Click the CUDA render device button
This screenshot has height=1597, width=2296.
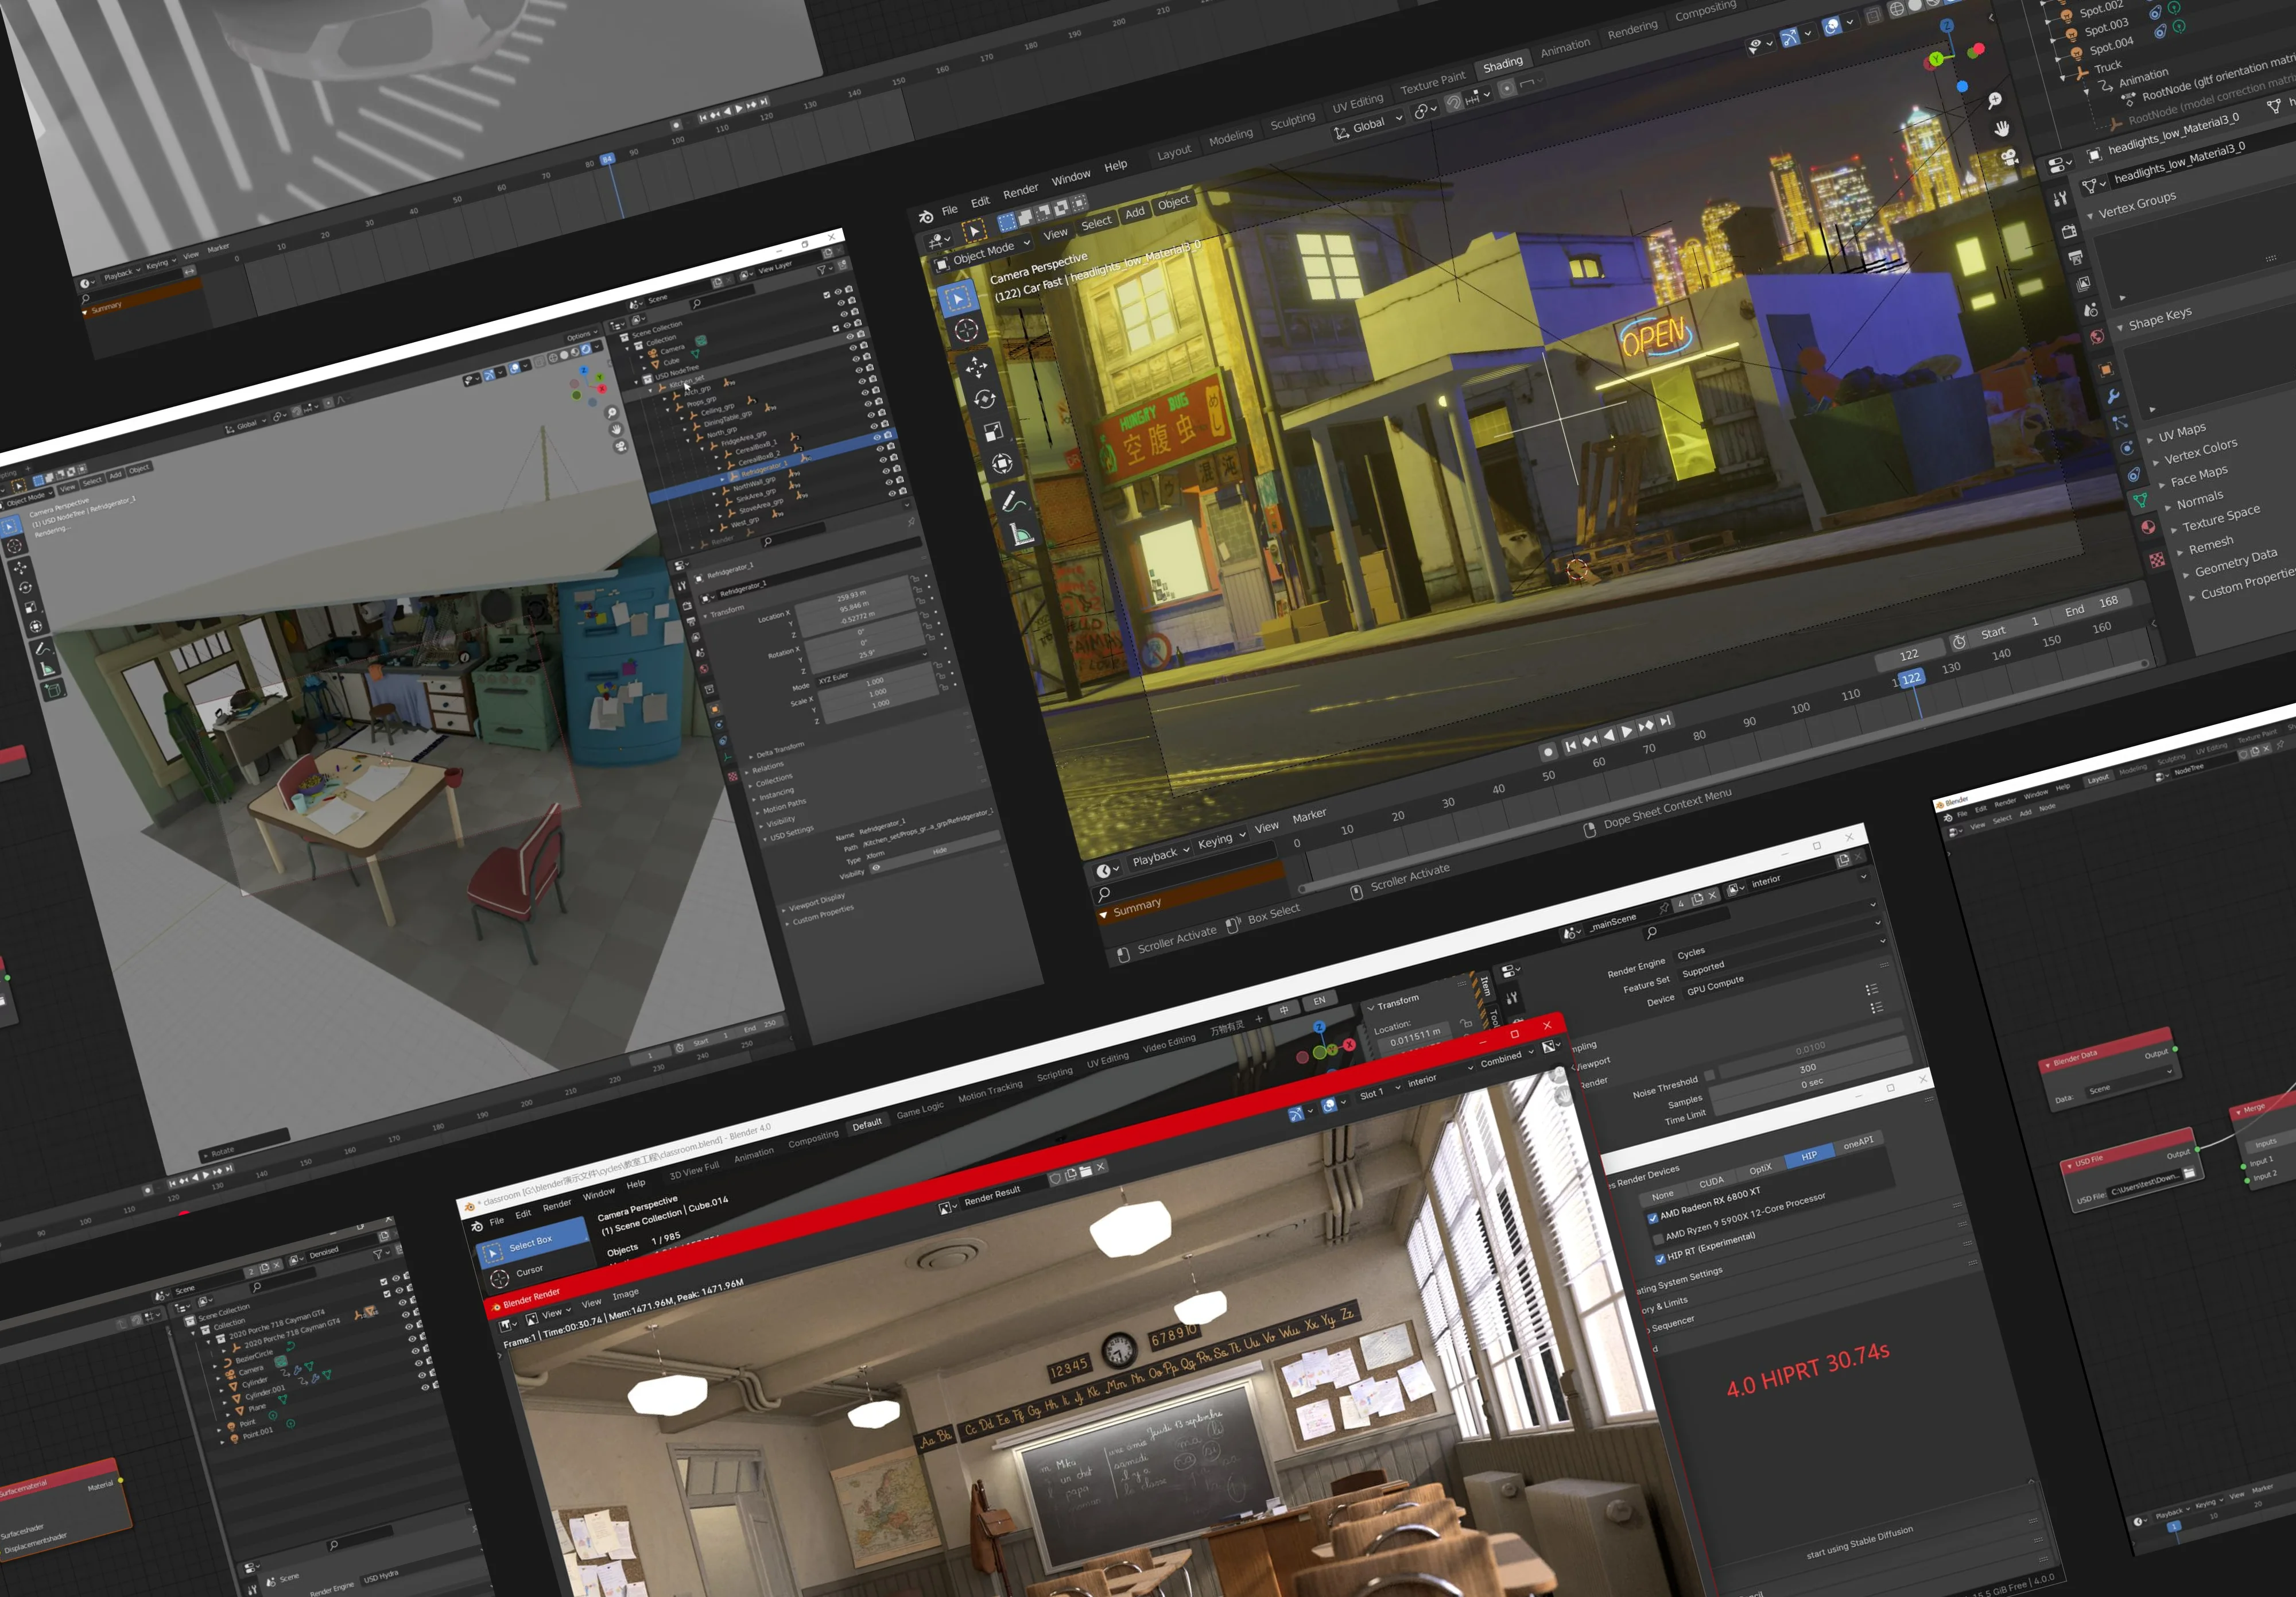(1711, 1181)
